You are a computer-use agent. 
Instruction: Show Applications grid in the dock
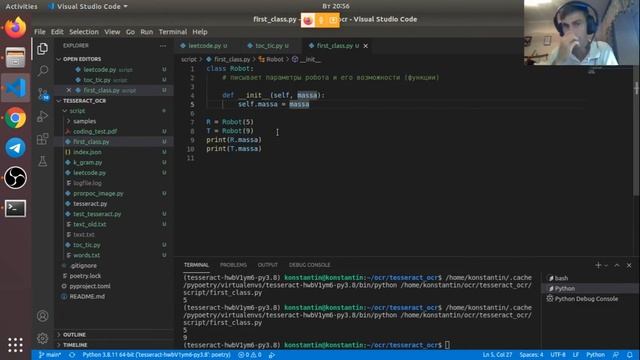(16, 345)
